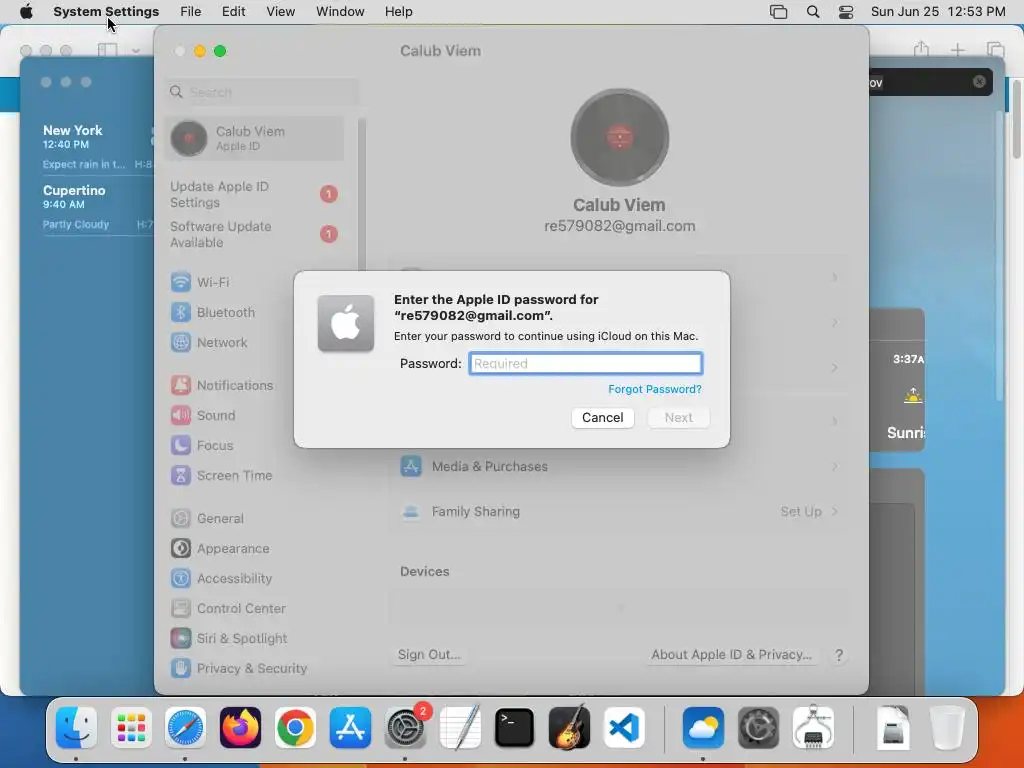Open Weather app from the Dock

tap(703, 728)
